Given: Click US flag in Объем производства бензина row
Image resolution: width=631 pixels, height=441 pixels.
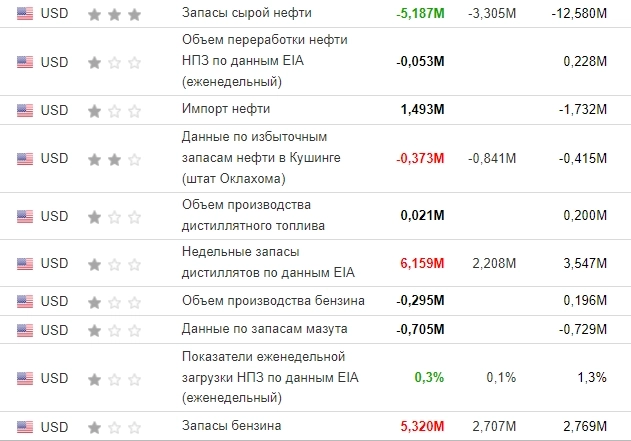Looking at the screenshot, I should click(x=25, y=301).
